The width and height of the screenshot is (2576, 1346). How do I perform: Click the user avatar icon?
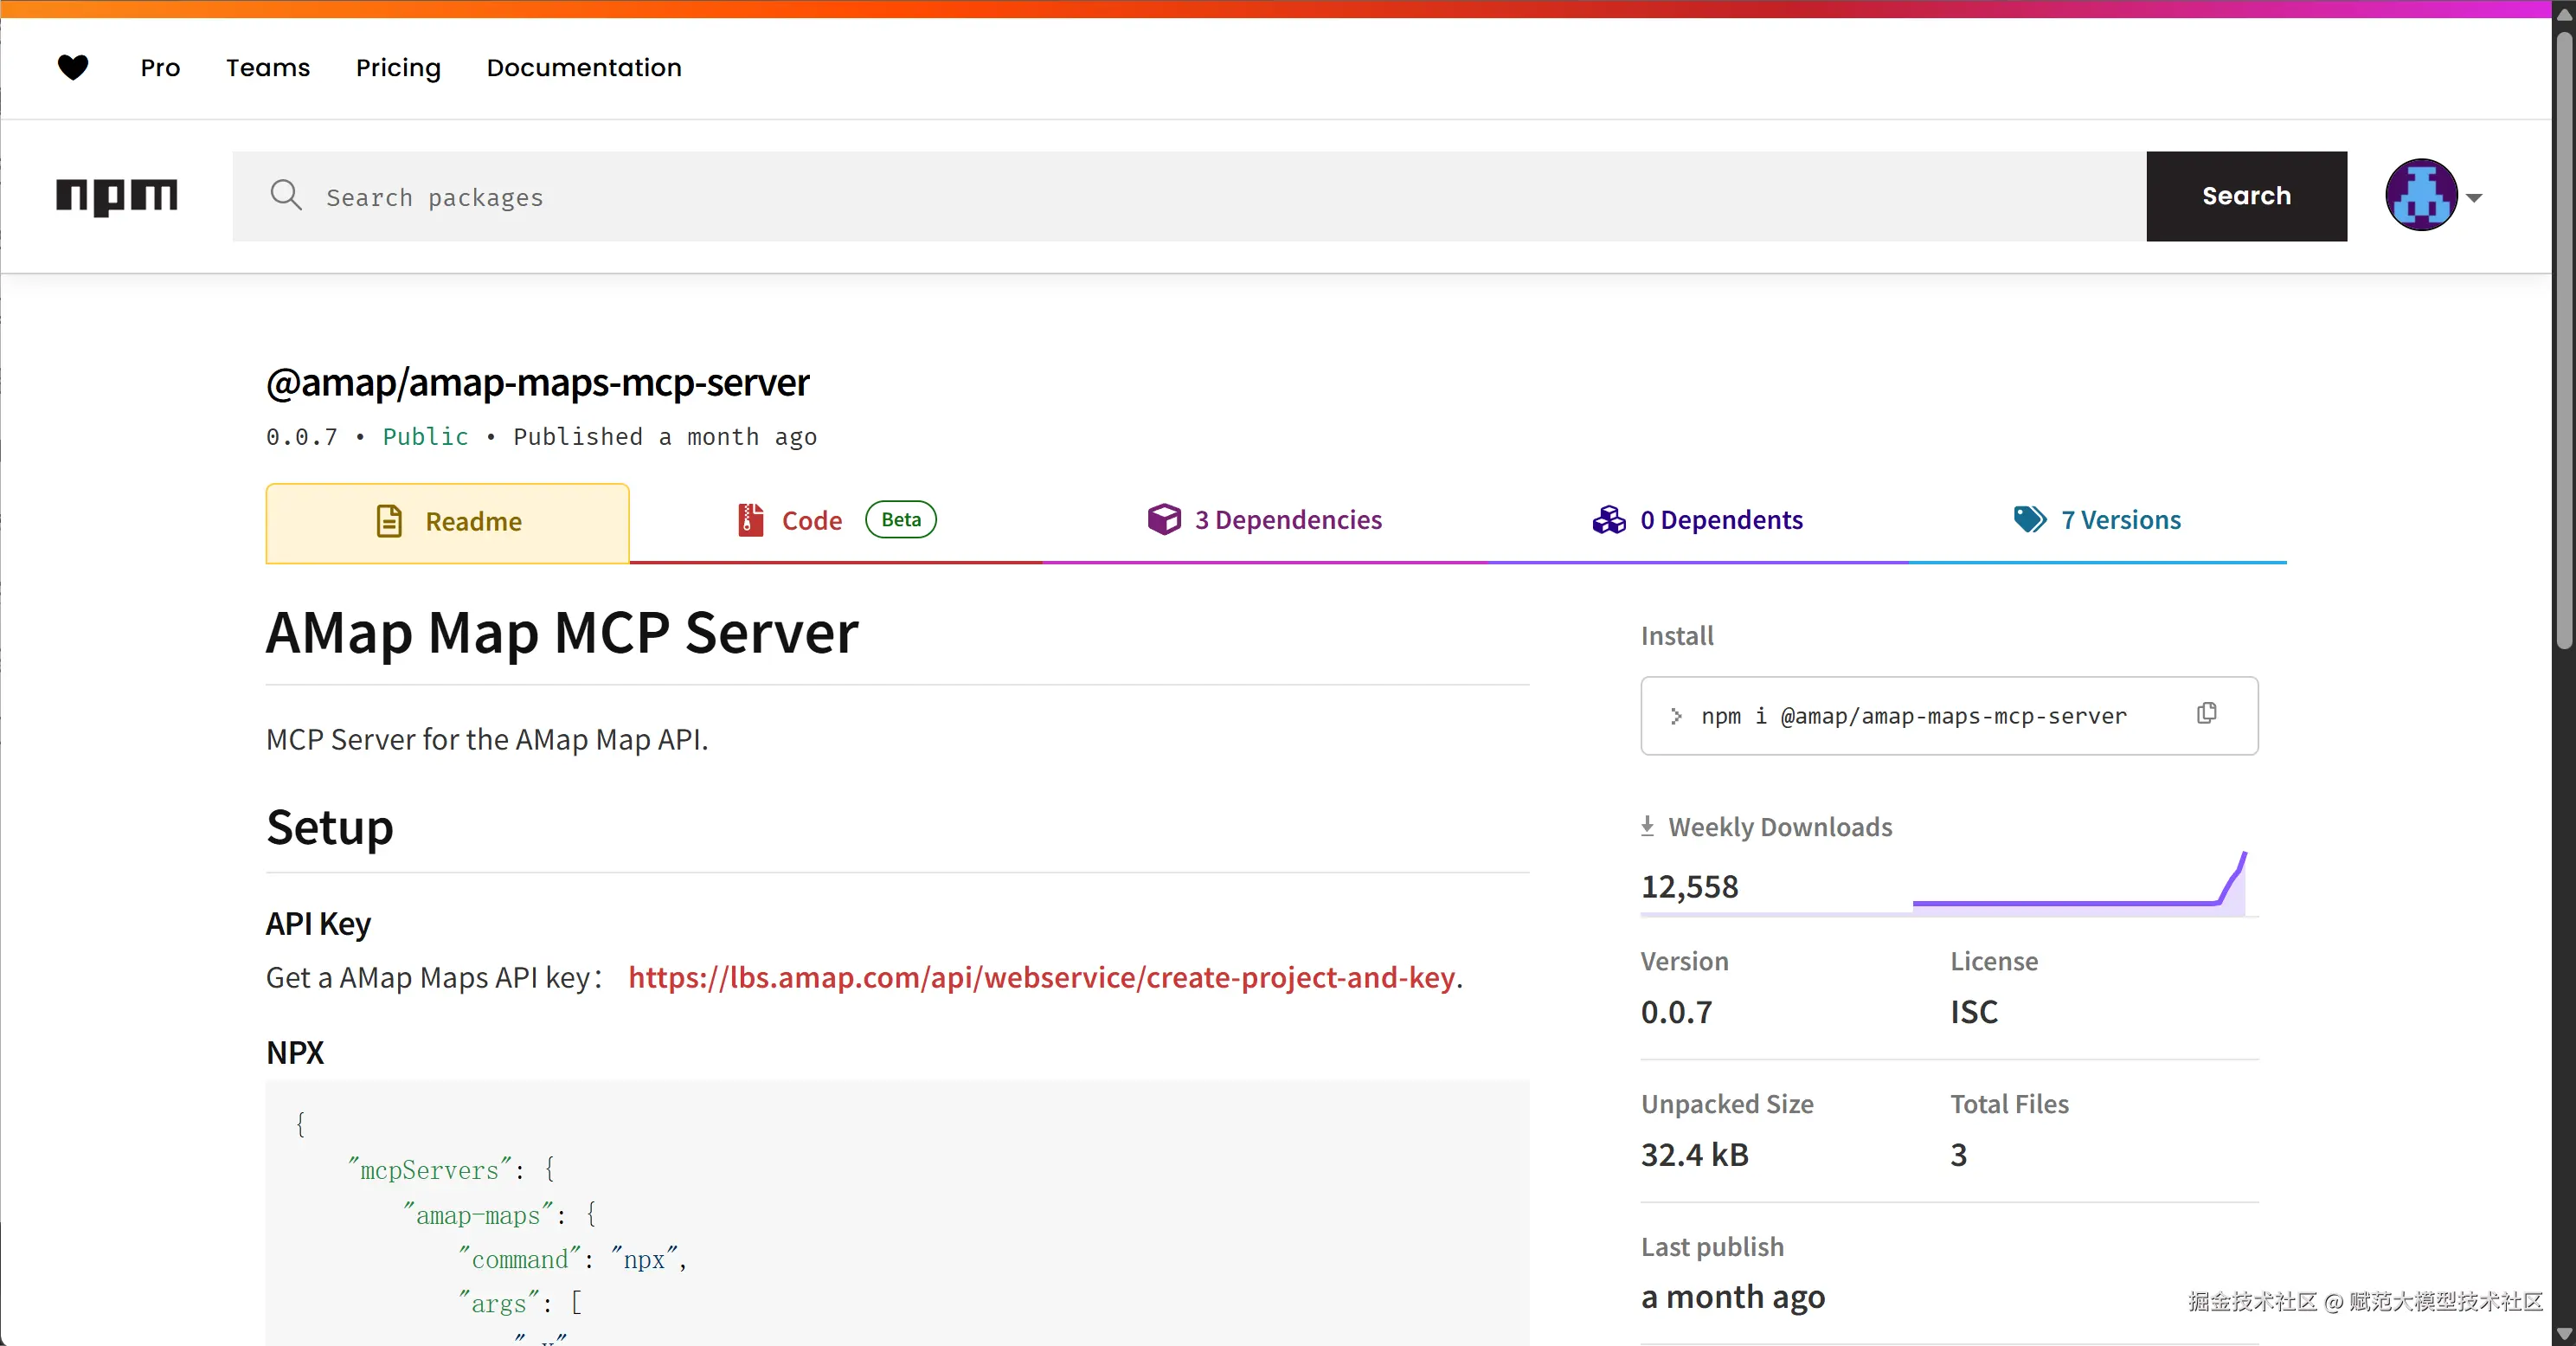tap(2421, 196)
